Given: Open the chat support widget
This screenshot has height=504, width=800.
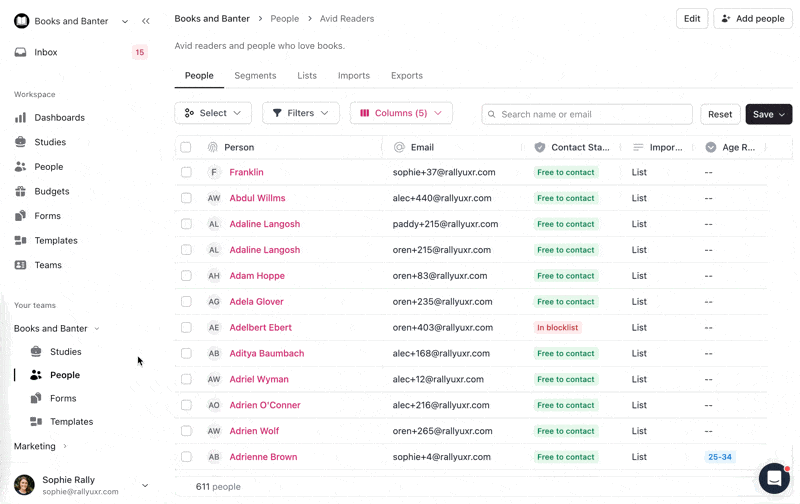Looking at the screenshot, I should click(774, 478).
